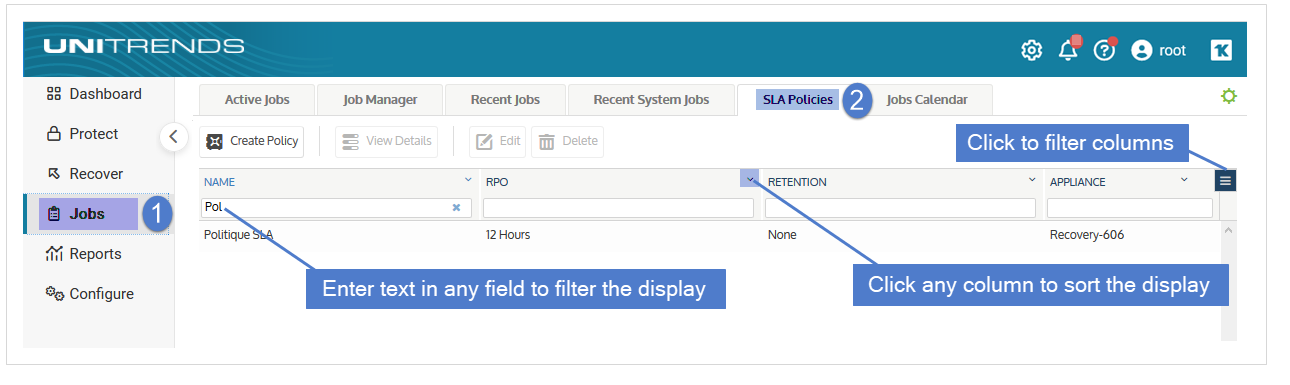The width and height of the screenshot is (1290, 385).
Task: Switch to the Active Jobs tab
Action: click(x=257, y=100)
